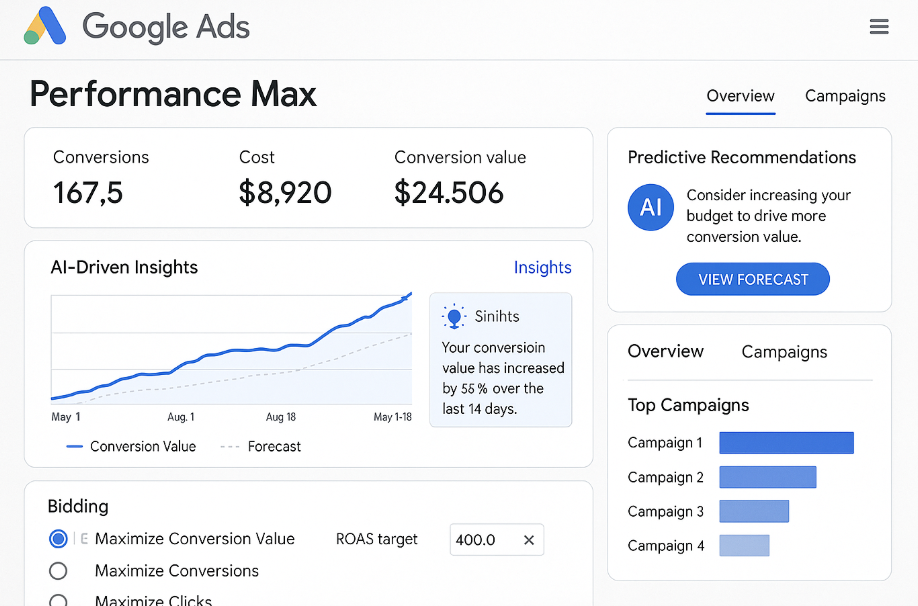Click the AI-Driven Insights title
Screen dimensions: 918x606
coord(124,268)
